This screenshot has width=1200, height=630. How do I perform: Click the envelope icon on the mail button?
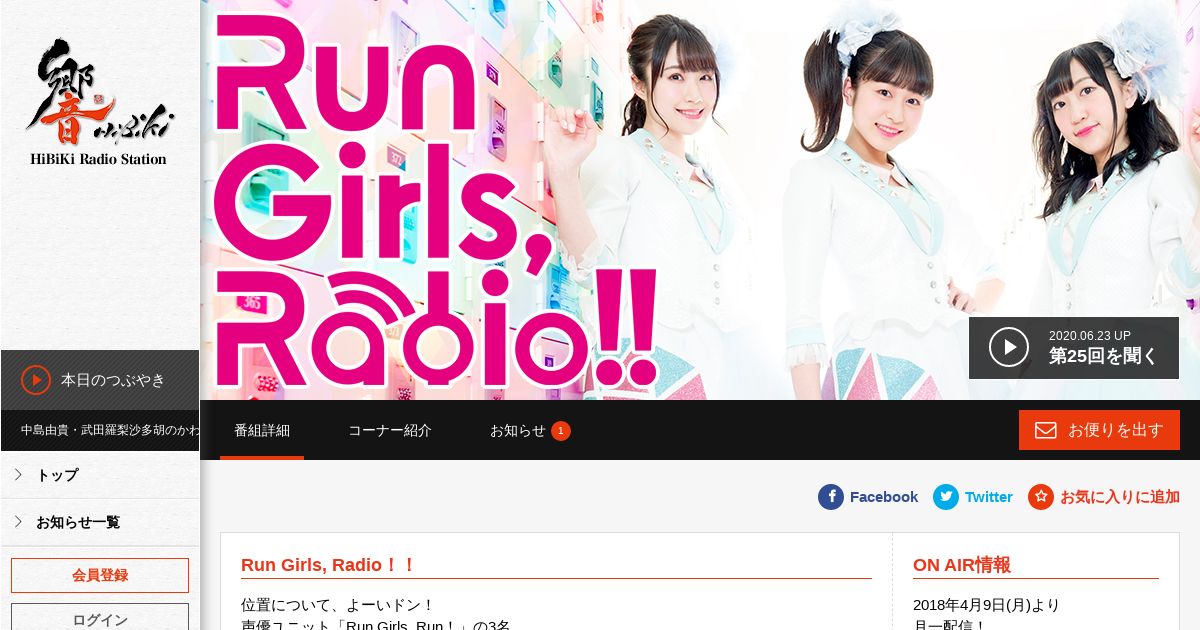1046,430
